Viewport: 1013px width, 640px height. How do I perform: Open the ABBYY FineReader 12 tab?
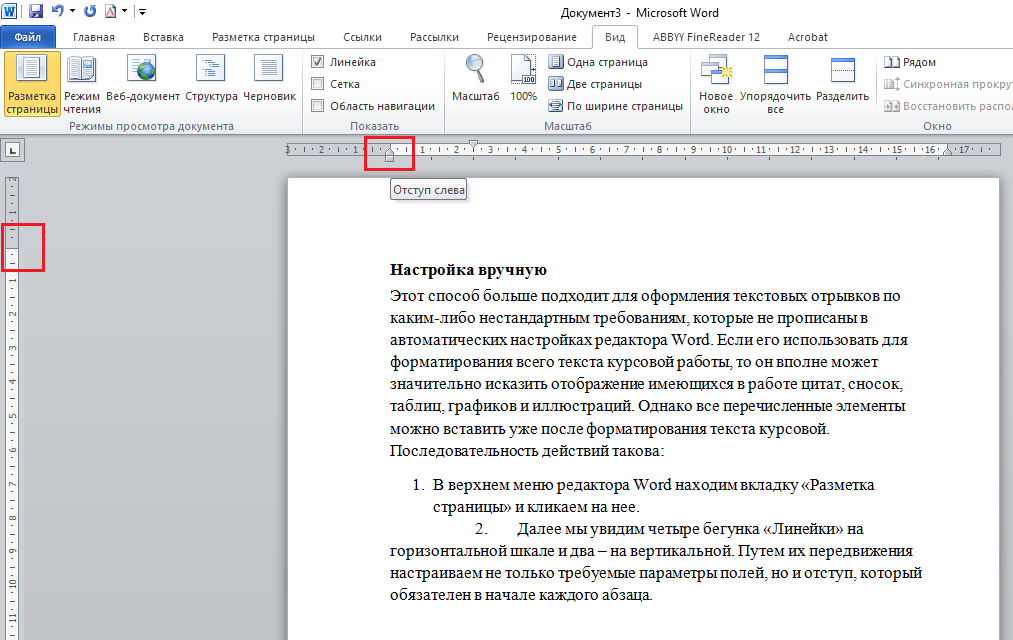point(706,37)
